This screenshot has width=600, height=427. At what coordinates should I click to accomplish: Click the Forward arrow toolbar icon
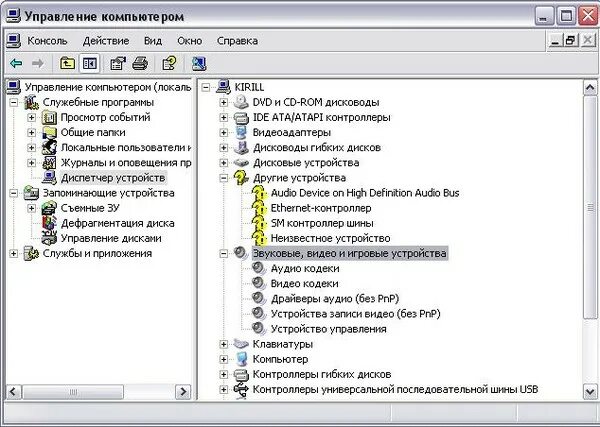coord(38,63)
